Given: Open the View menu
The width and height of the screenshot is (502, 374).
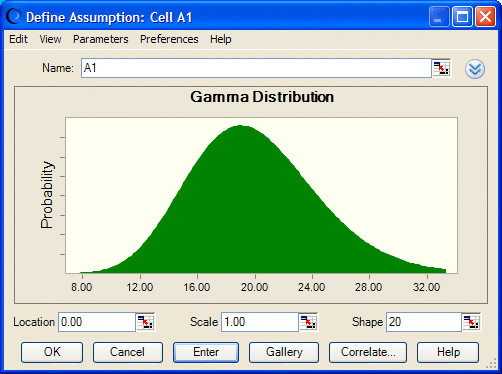Looking at the screenshot, I should pos(50,39).
